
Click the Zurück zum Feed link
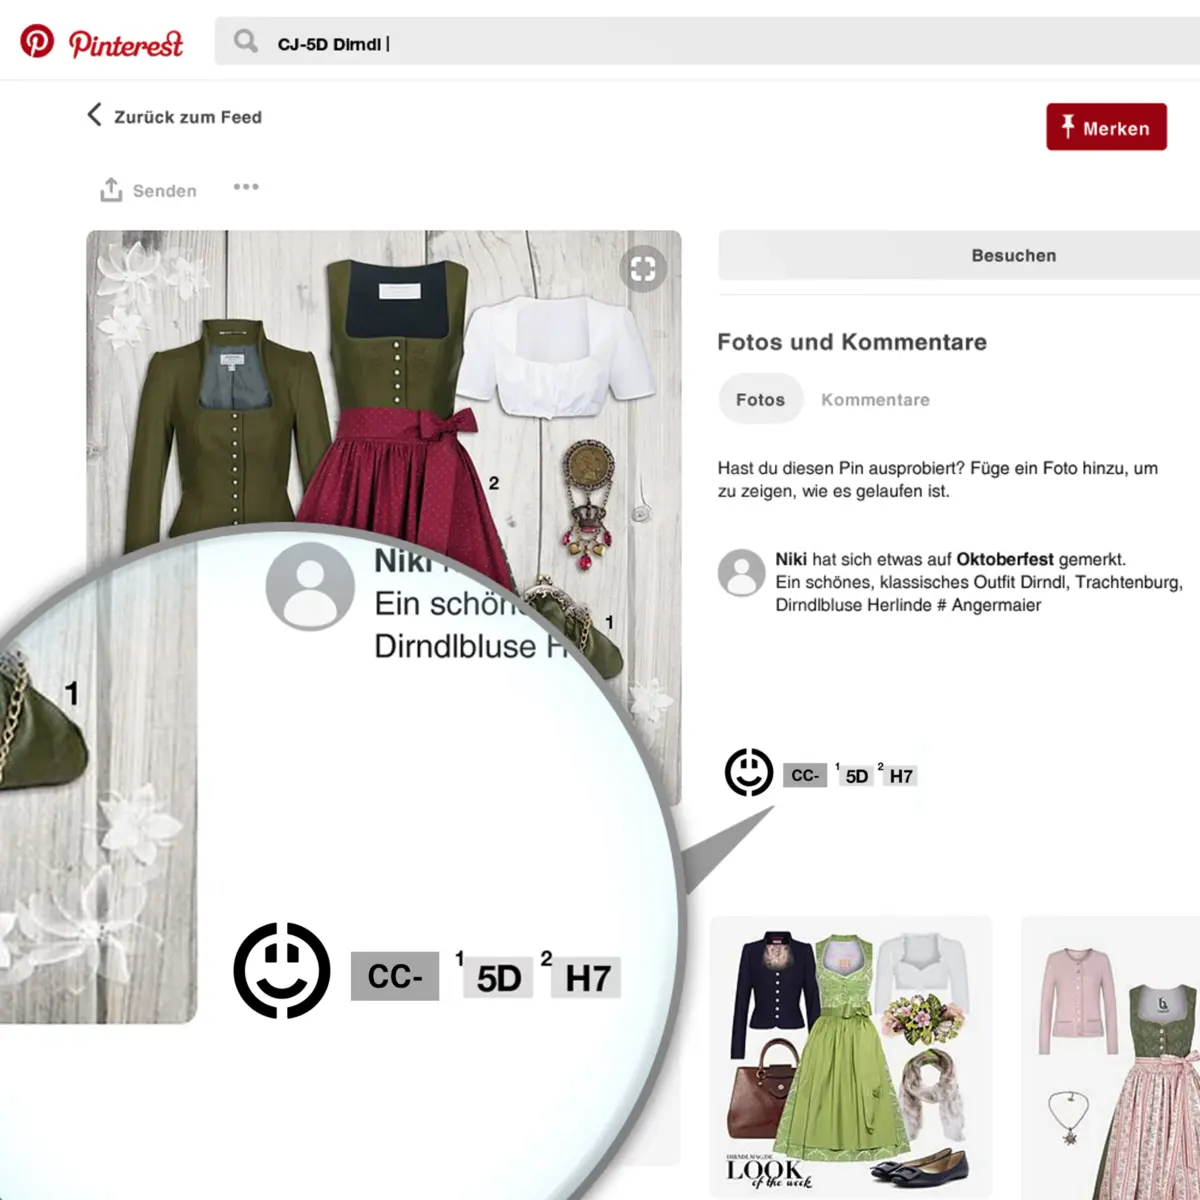[188, 117]
